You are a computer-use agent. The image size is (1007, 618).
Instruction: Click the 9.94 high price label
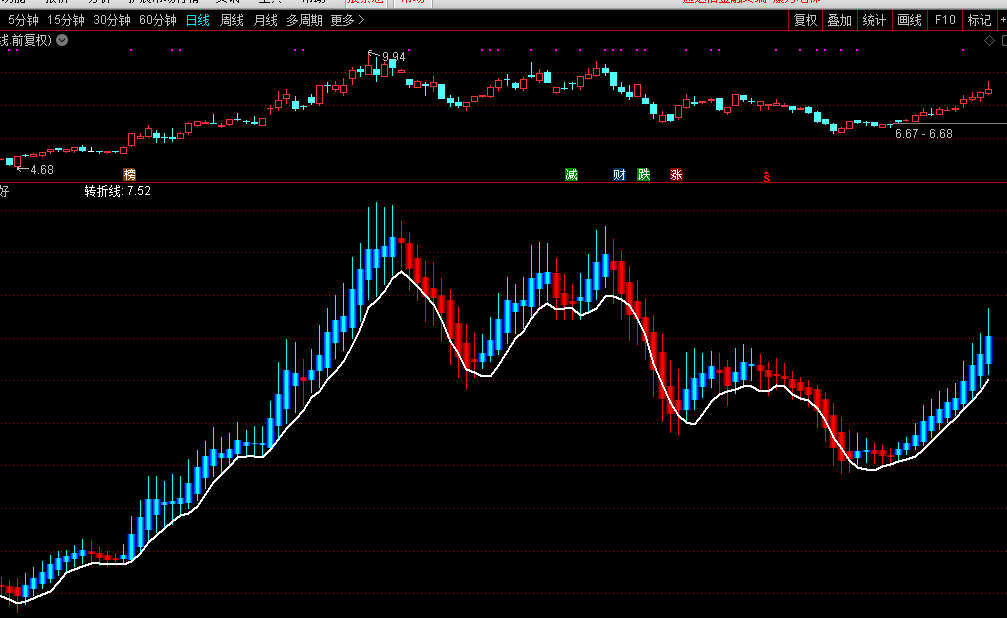393,57
